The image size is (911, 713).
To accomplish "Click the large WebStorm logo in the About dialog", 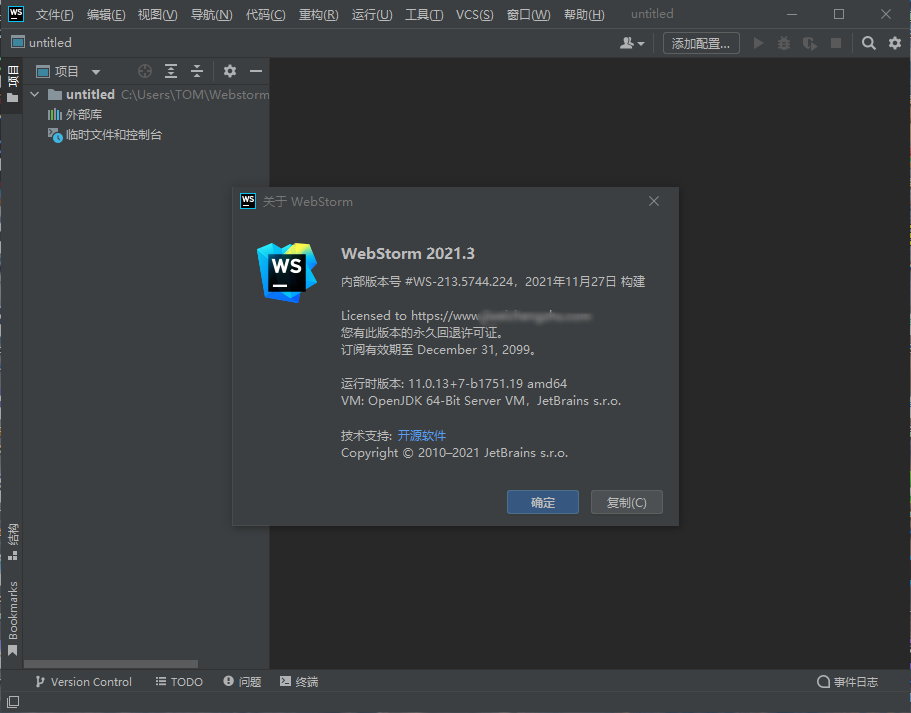I will [287, 273].
